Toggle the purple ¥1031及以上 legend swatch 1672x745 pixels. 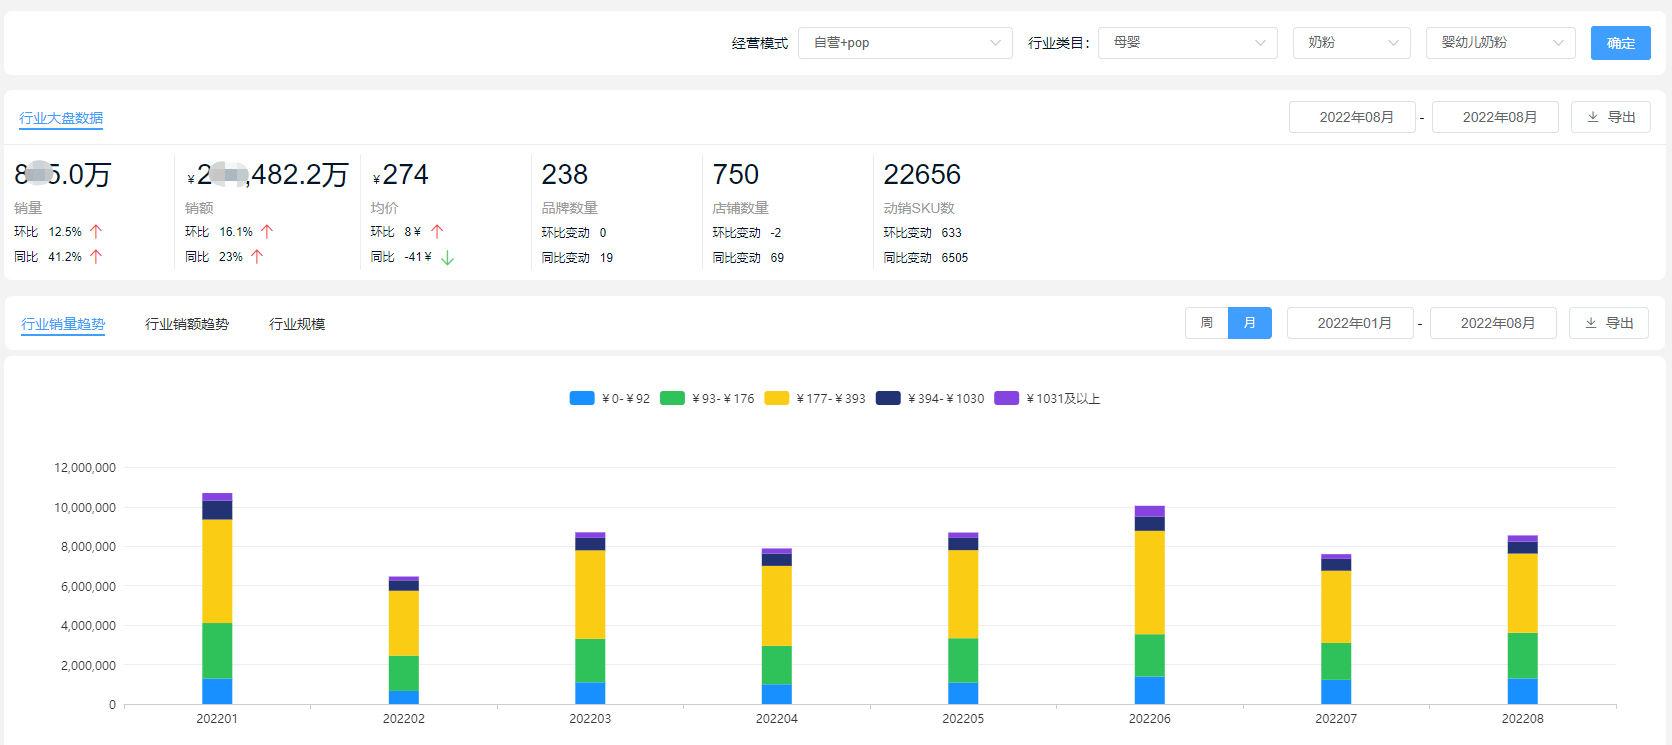pos(1007,398)
